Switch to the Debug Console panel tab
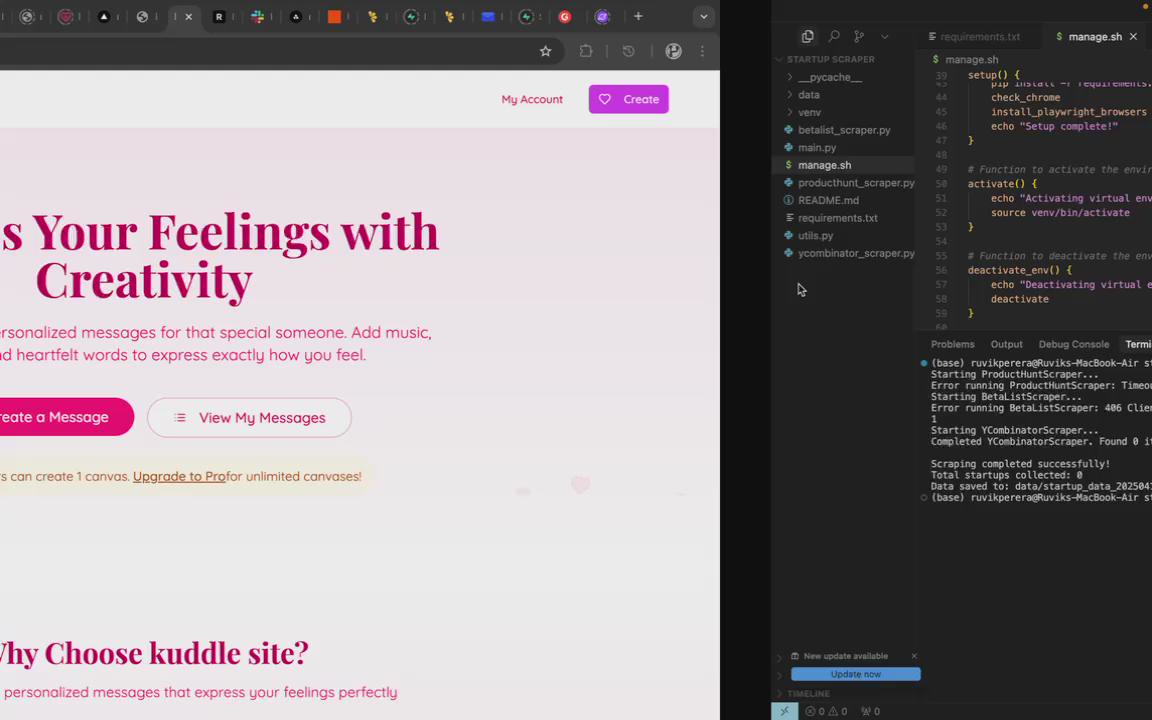Viewport: 1152px width, 720px height. pyautogui.click(x=1073, y=344)
